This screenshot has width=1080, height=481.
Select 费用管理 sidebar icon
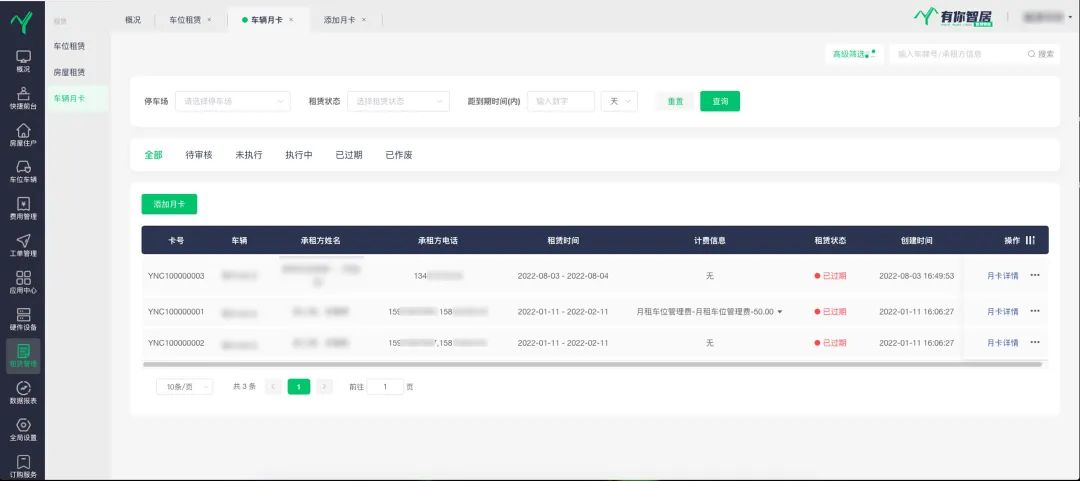[x=23, y=208]
